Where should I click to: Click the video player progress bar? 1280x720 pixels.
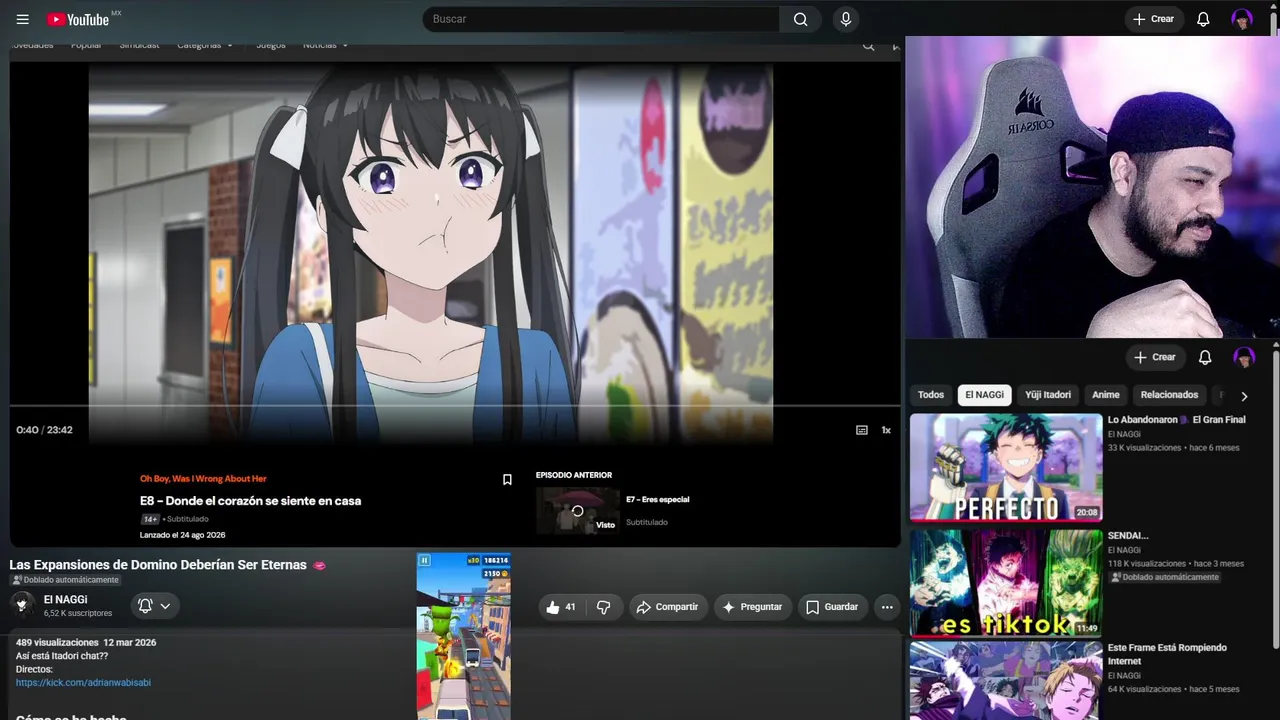pos(455,406)
